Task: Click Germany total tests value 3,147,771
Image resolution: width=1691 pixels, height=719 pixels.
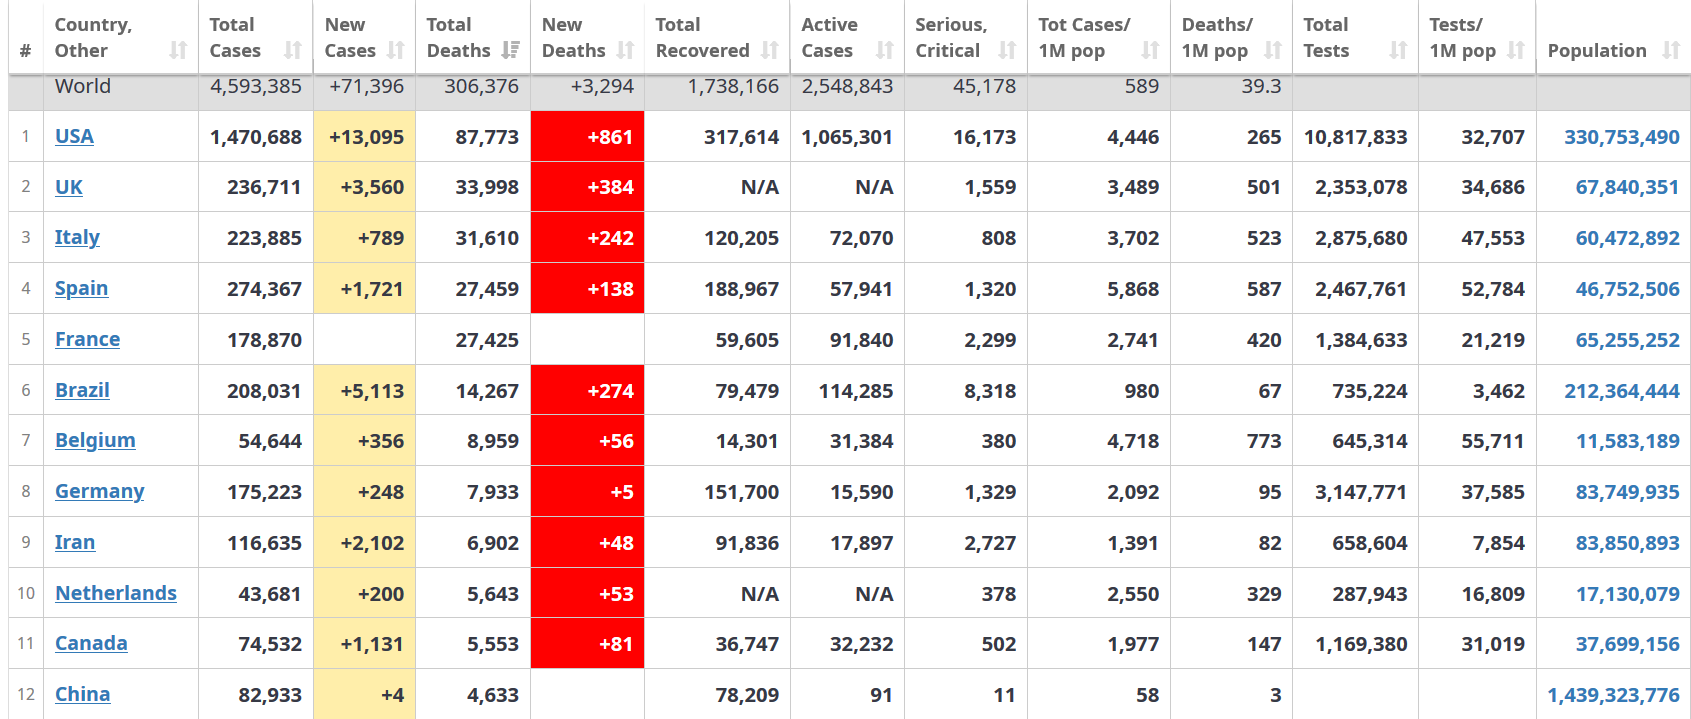Action: (1361, 492)
